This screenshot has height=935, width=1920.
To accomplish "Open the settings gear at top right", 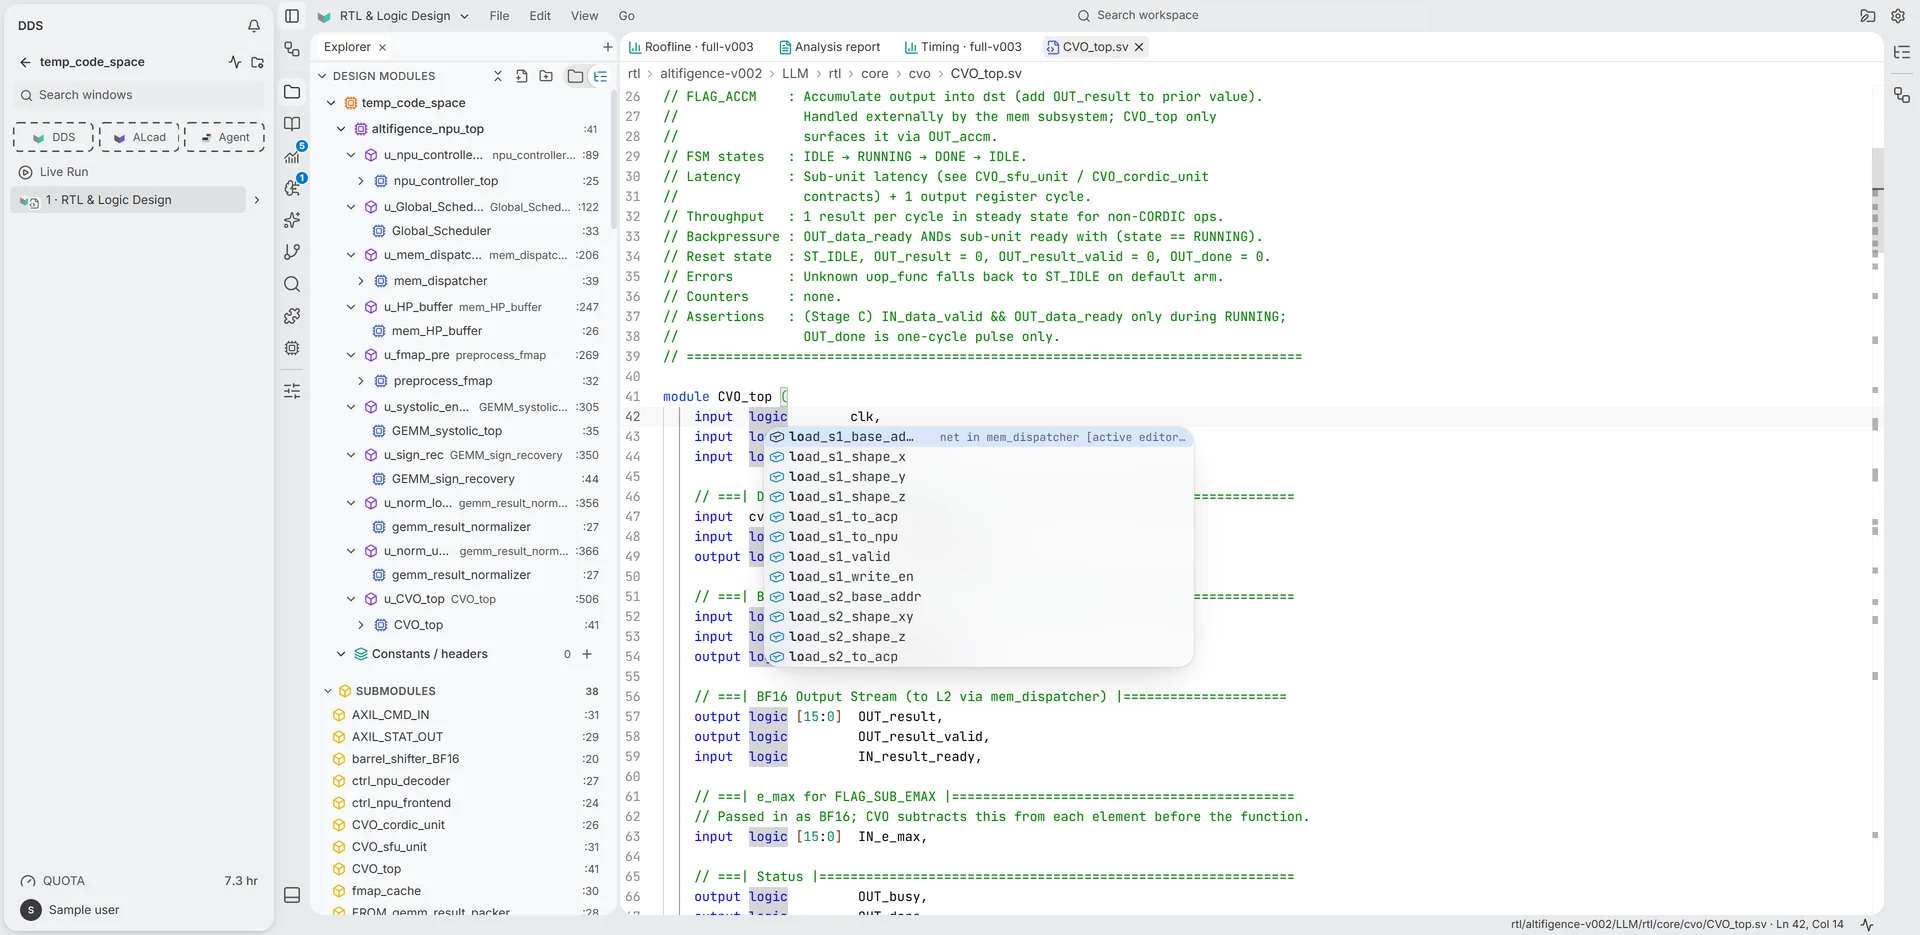I will [1898, 16].
